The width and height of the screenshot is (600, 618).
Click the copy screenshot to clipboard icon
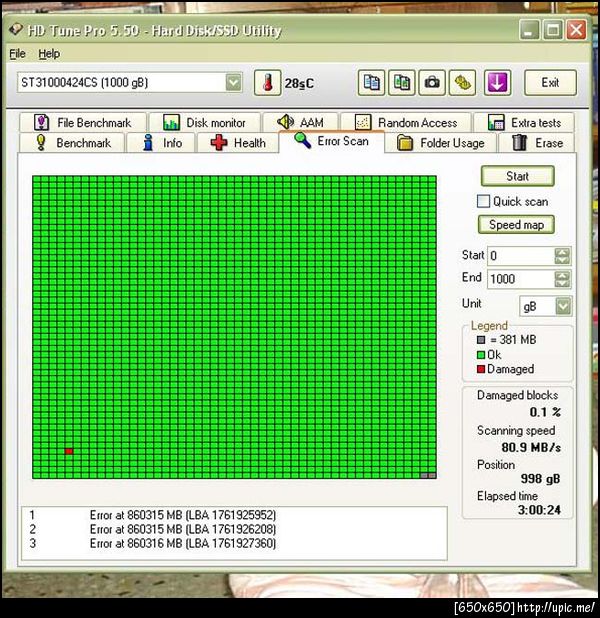[x=401, y=83]
